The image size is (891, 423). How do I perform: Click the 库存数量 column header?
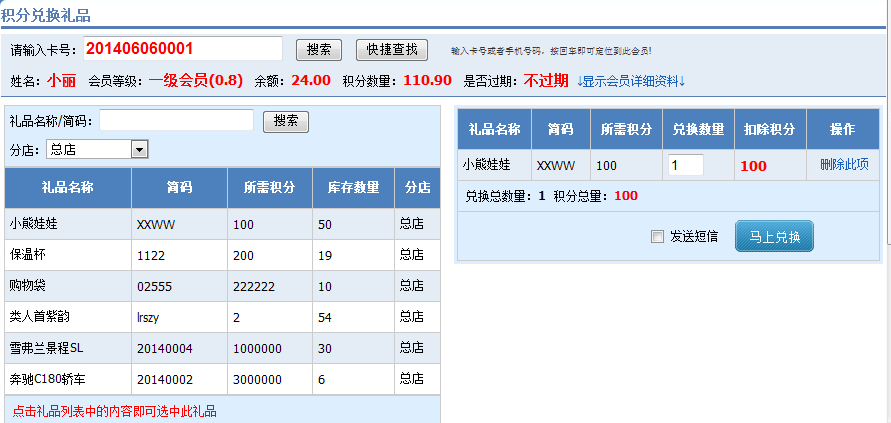point(353,187)
